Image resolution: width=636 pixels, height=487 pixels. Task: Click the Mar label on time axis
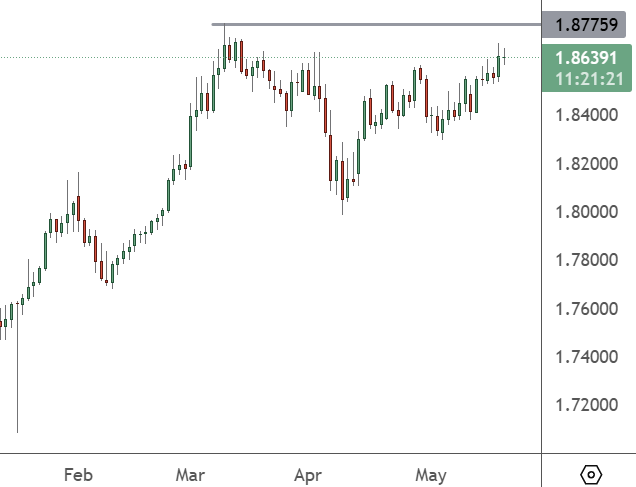pos(190,474)
